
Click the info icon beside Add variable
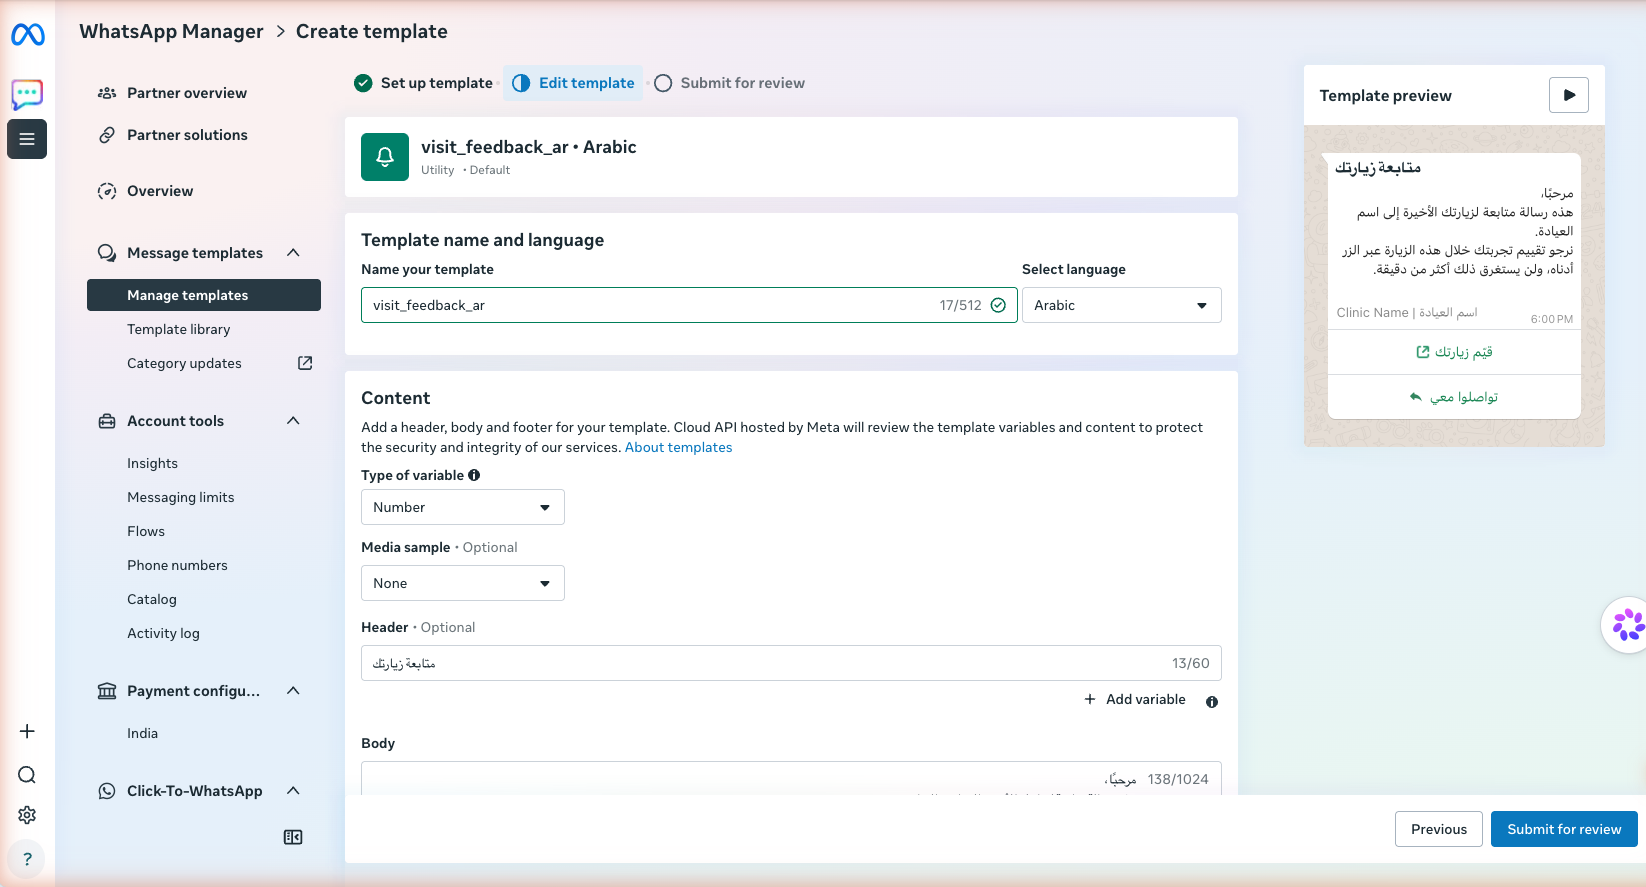point(1212,702)
